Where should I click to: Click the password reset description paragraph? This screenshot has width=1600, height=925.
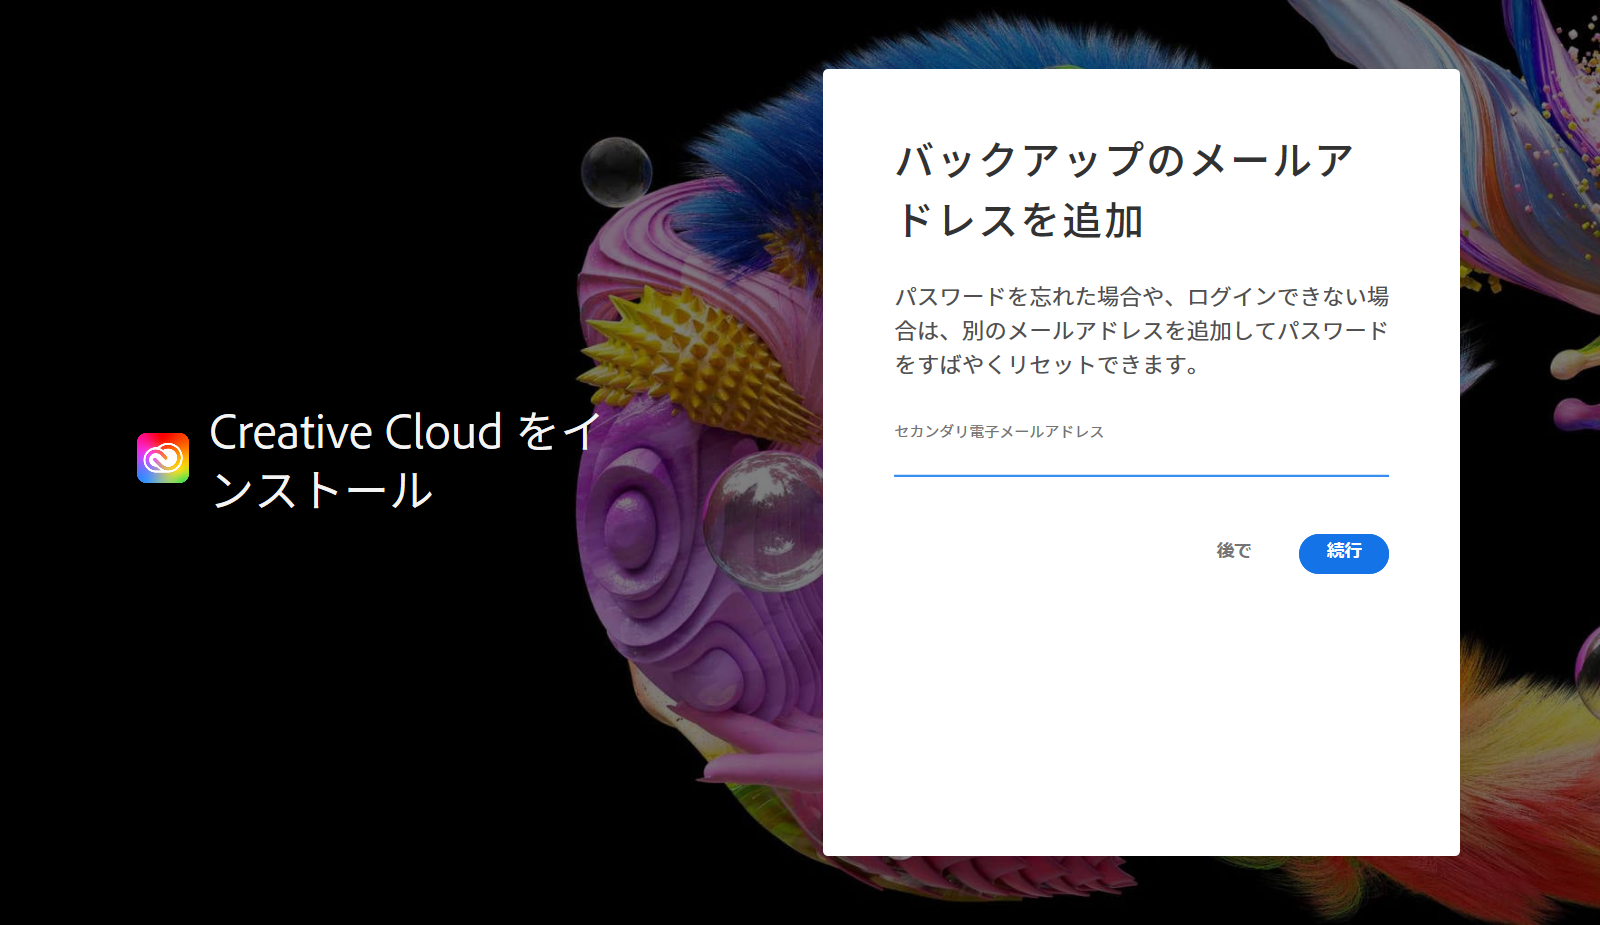pyautogui.click(x=1140, y=330)
